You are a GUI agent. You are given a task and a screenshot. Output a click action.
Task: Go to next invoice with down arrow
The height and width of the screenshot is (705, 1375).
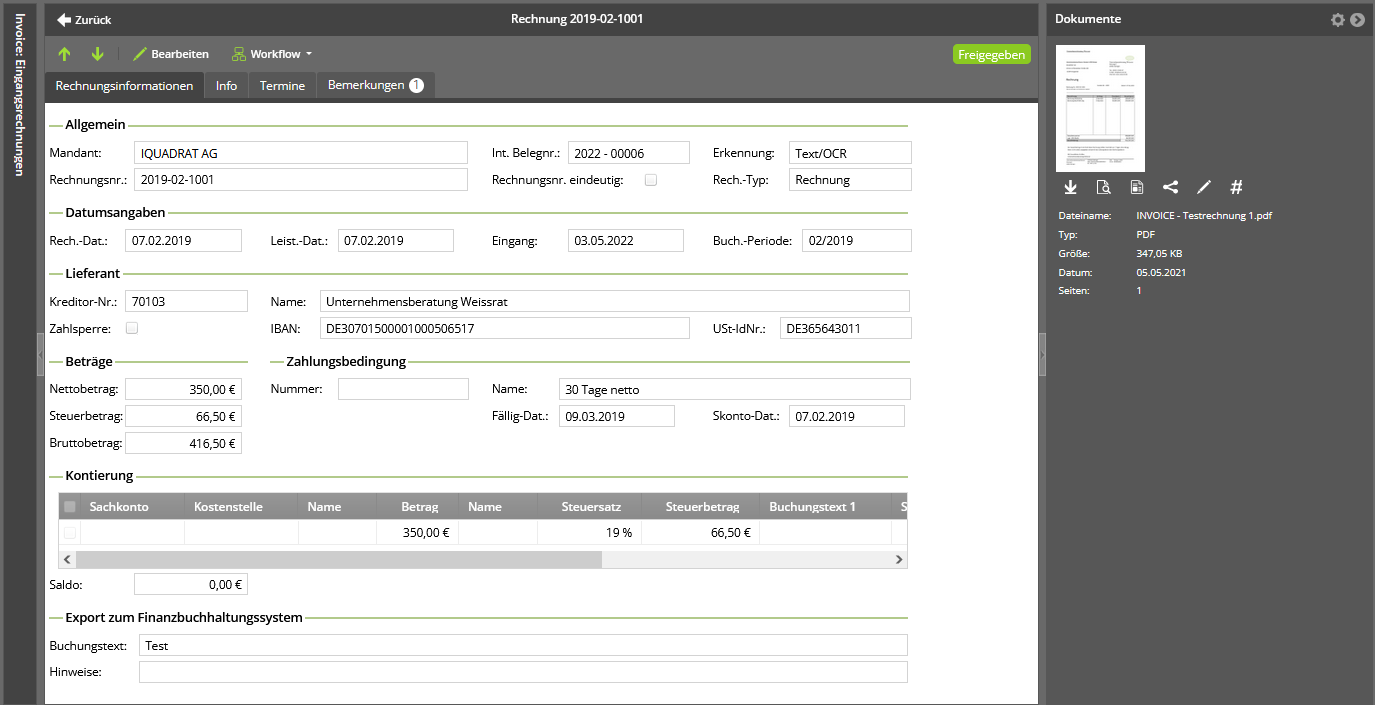coord(97,54)
